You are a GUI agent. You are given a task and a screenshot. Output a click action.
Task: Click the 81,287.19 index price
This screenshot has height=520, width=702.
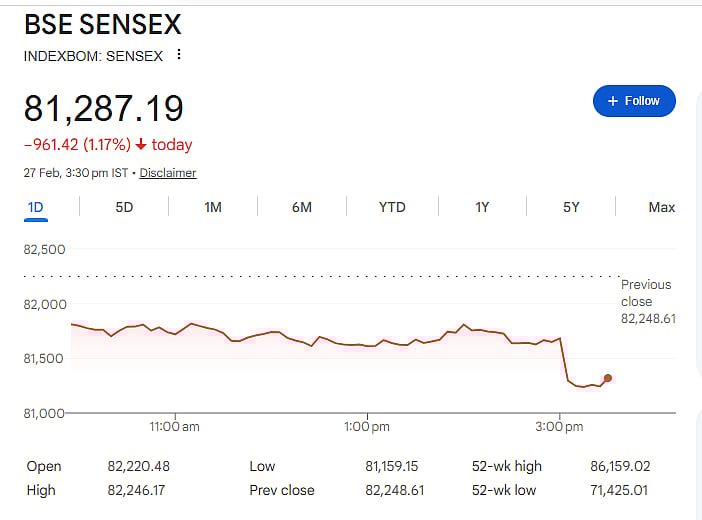coord(104,109)
